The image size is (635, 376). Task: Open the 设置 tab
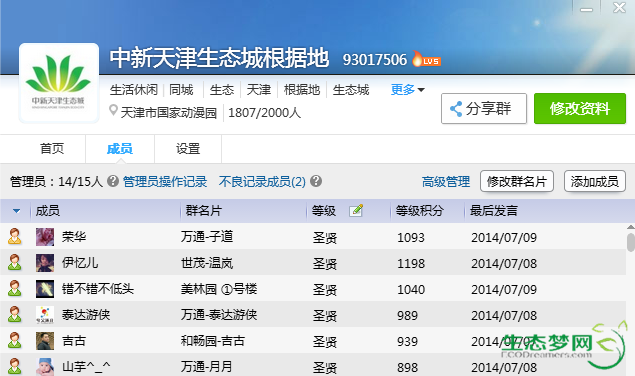coord(188,148)
